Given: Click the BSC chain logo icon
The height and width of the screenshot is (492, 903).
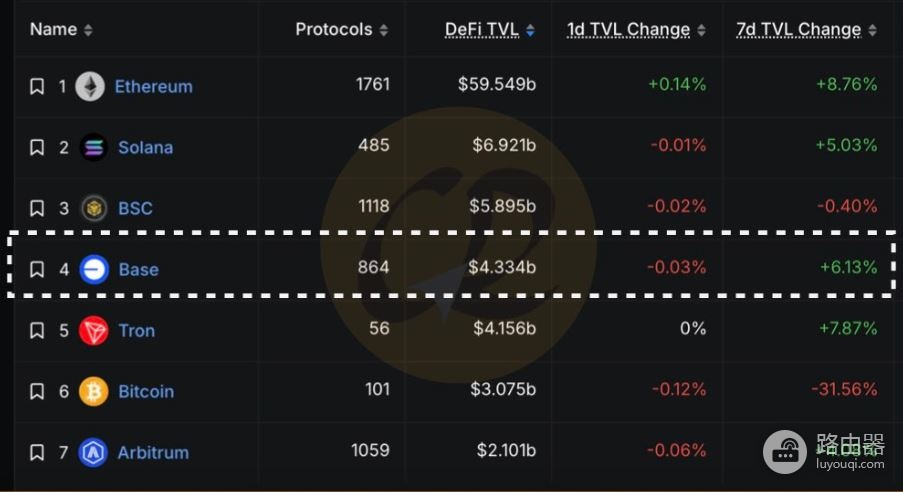Looking at the screenshot, I should (94, 208).
